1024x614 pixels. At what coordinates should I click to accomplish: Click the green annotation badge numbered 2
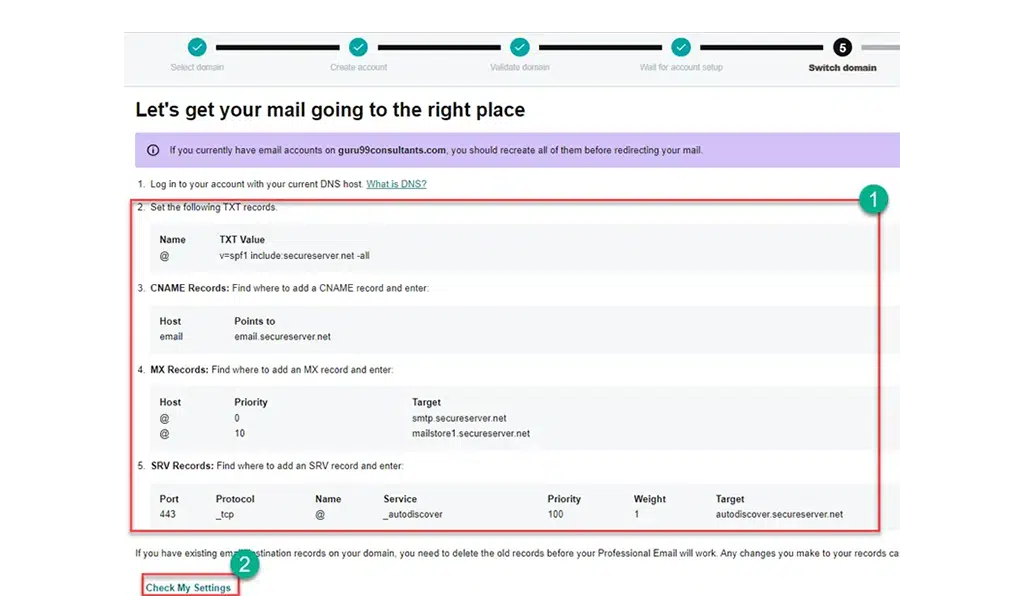click(243, 564)
